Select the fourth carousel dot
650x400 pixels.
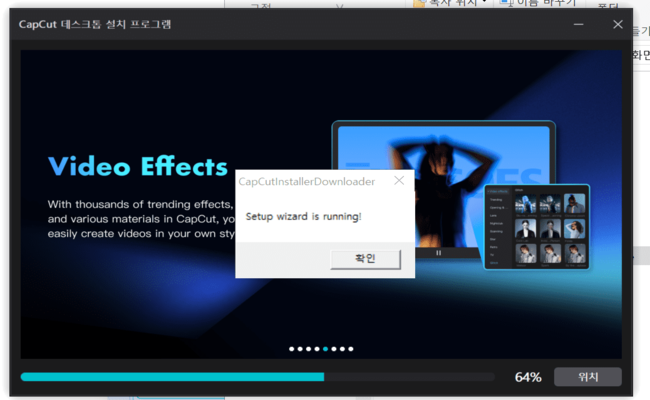tap(317, 349)
